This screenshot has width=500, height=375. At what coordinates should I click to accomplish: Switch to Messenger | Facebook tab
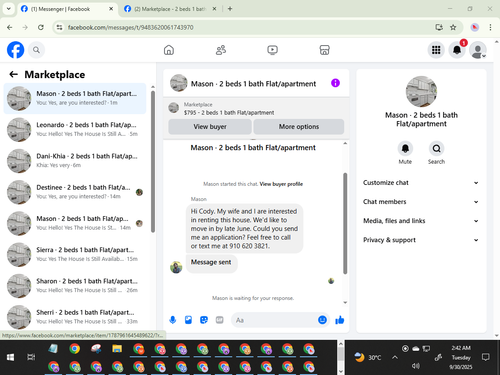67,9
